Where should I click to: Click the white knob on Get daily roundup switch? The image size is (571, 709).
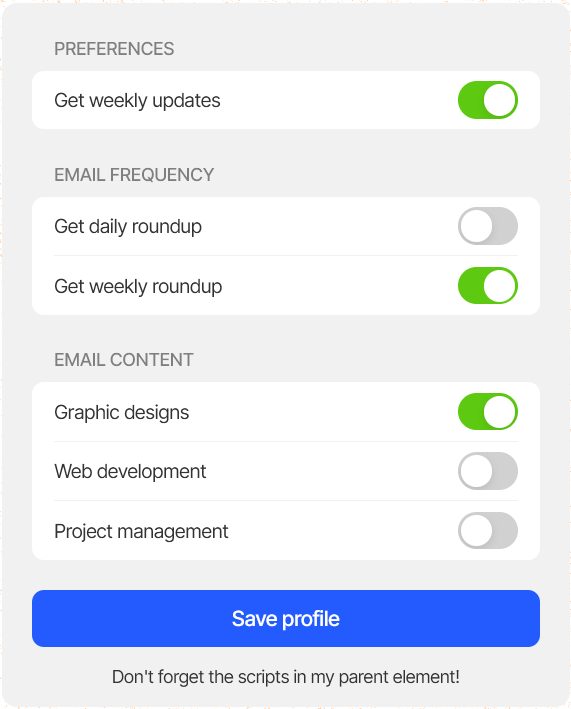476,226
